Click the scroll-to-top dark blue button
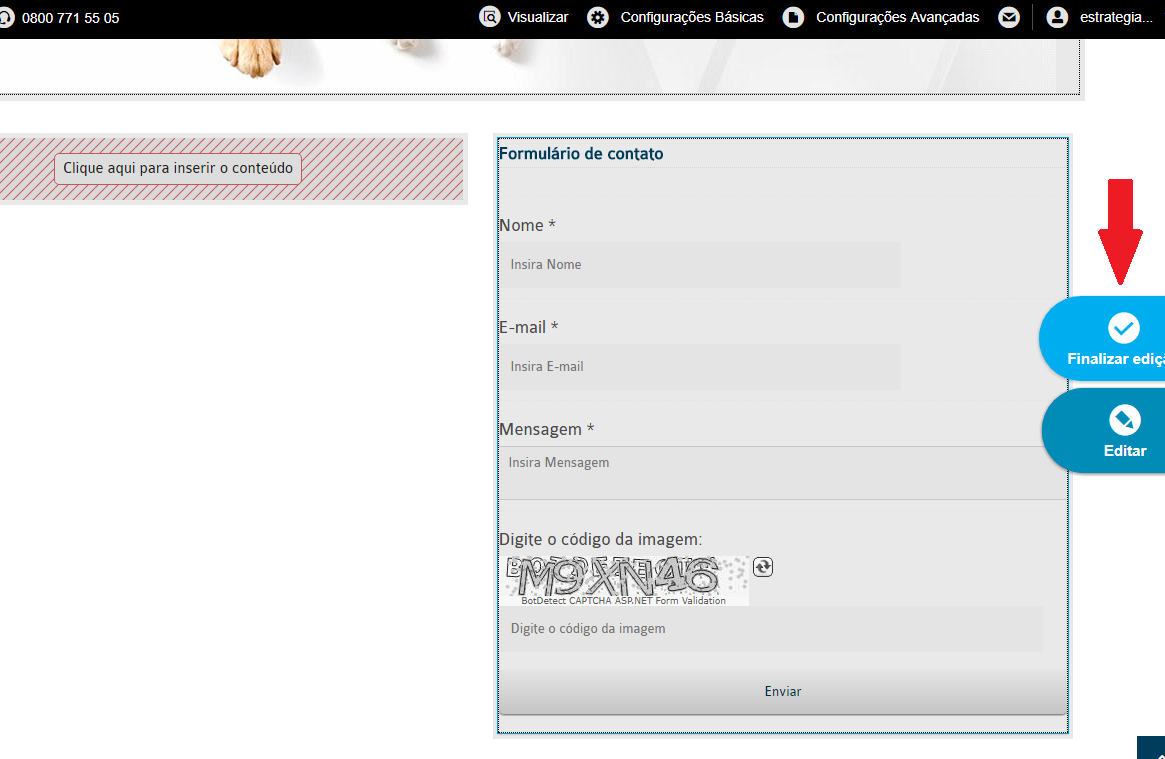The height and width of the screenshot is (759, 1165). tap(1152, 749)
